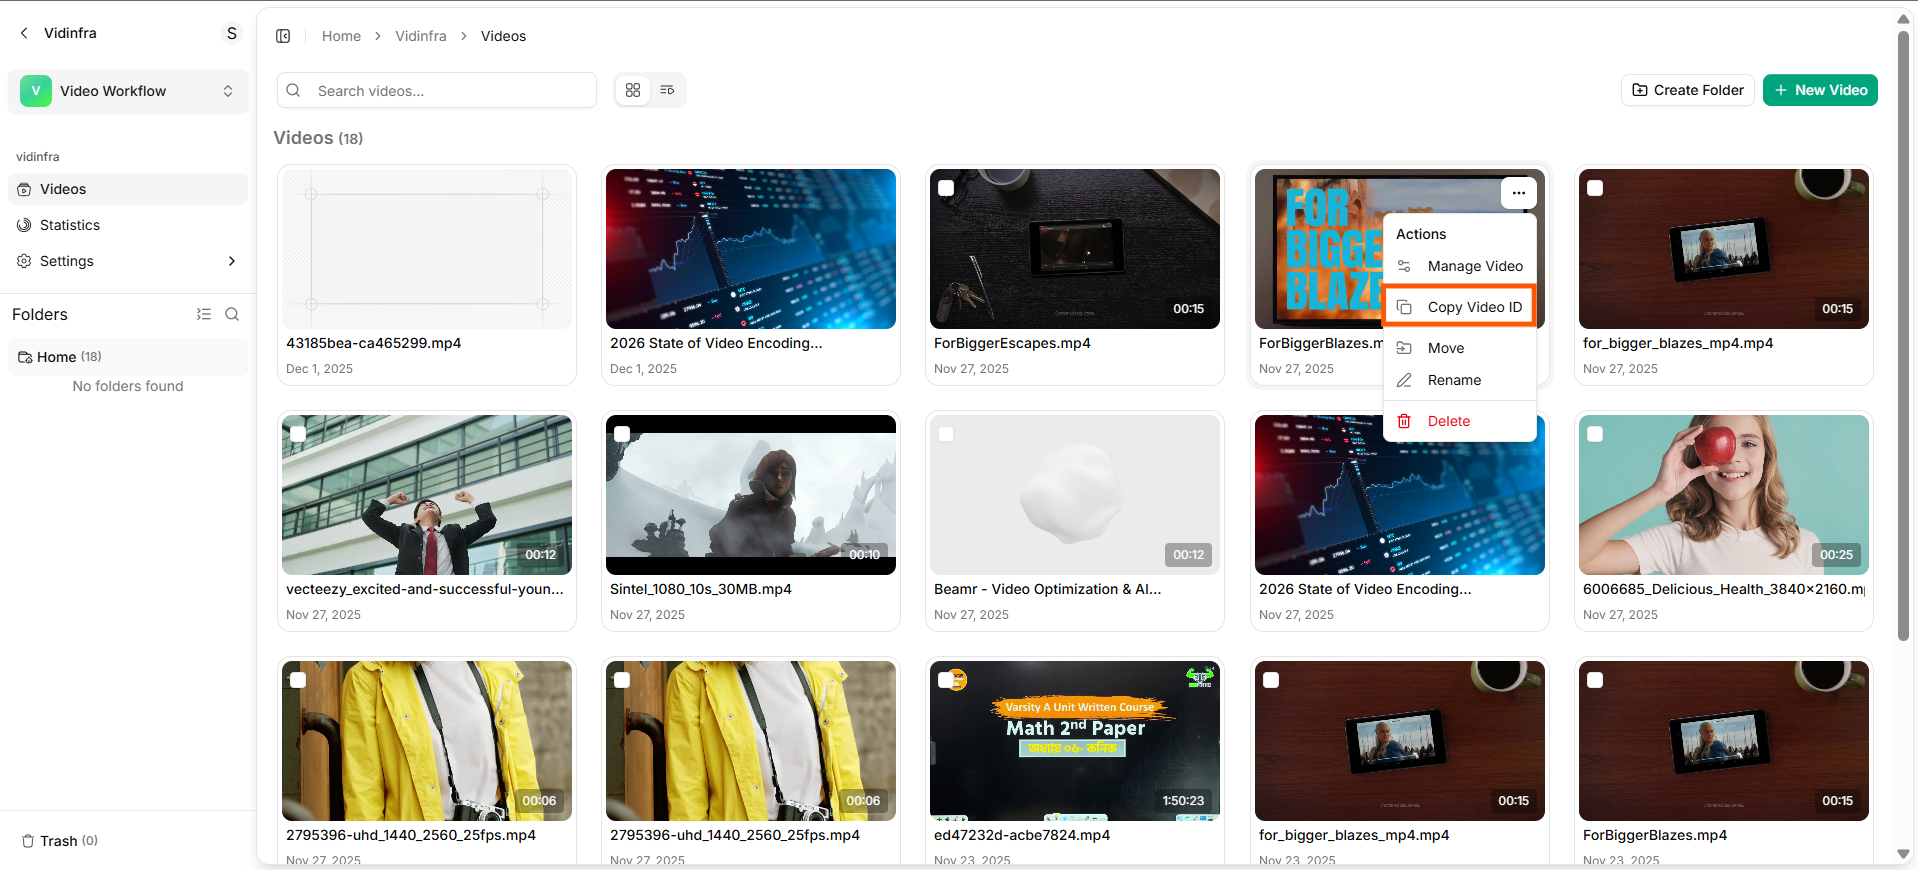Click the back arrow beside Vidinfra
Image resolution: width=1918 pixels, height=870 pixels.
pyautogui.click(x=24, y=33)
